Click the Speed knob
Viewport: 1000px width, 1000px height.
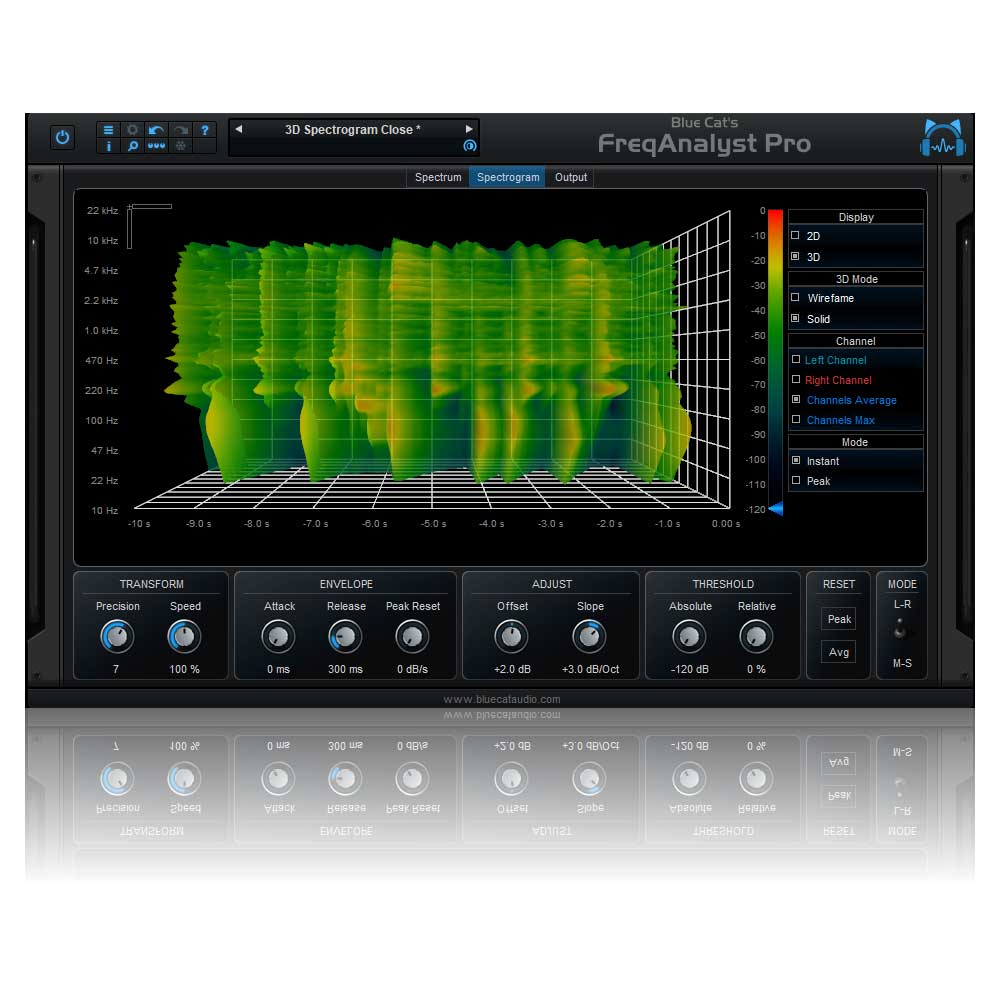184,636
